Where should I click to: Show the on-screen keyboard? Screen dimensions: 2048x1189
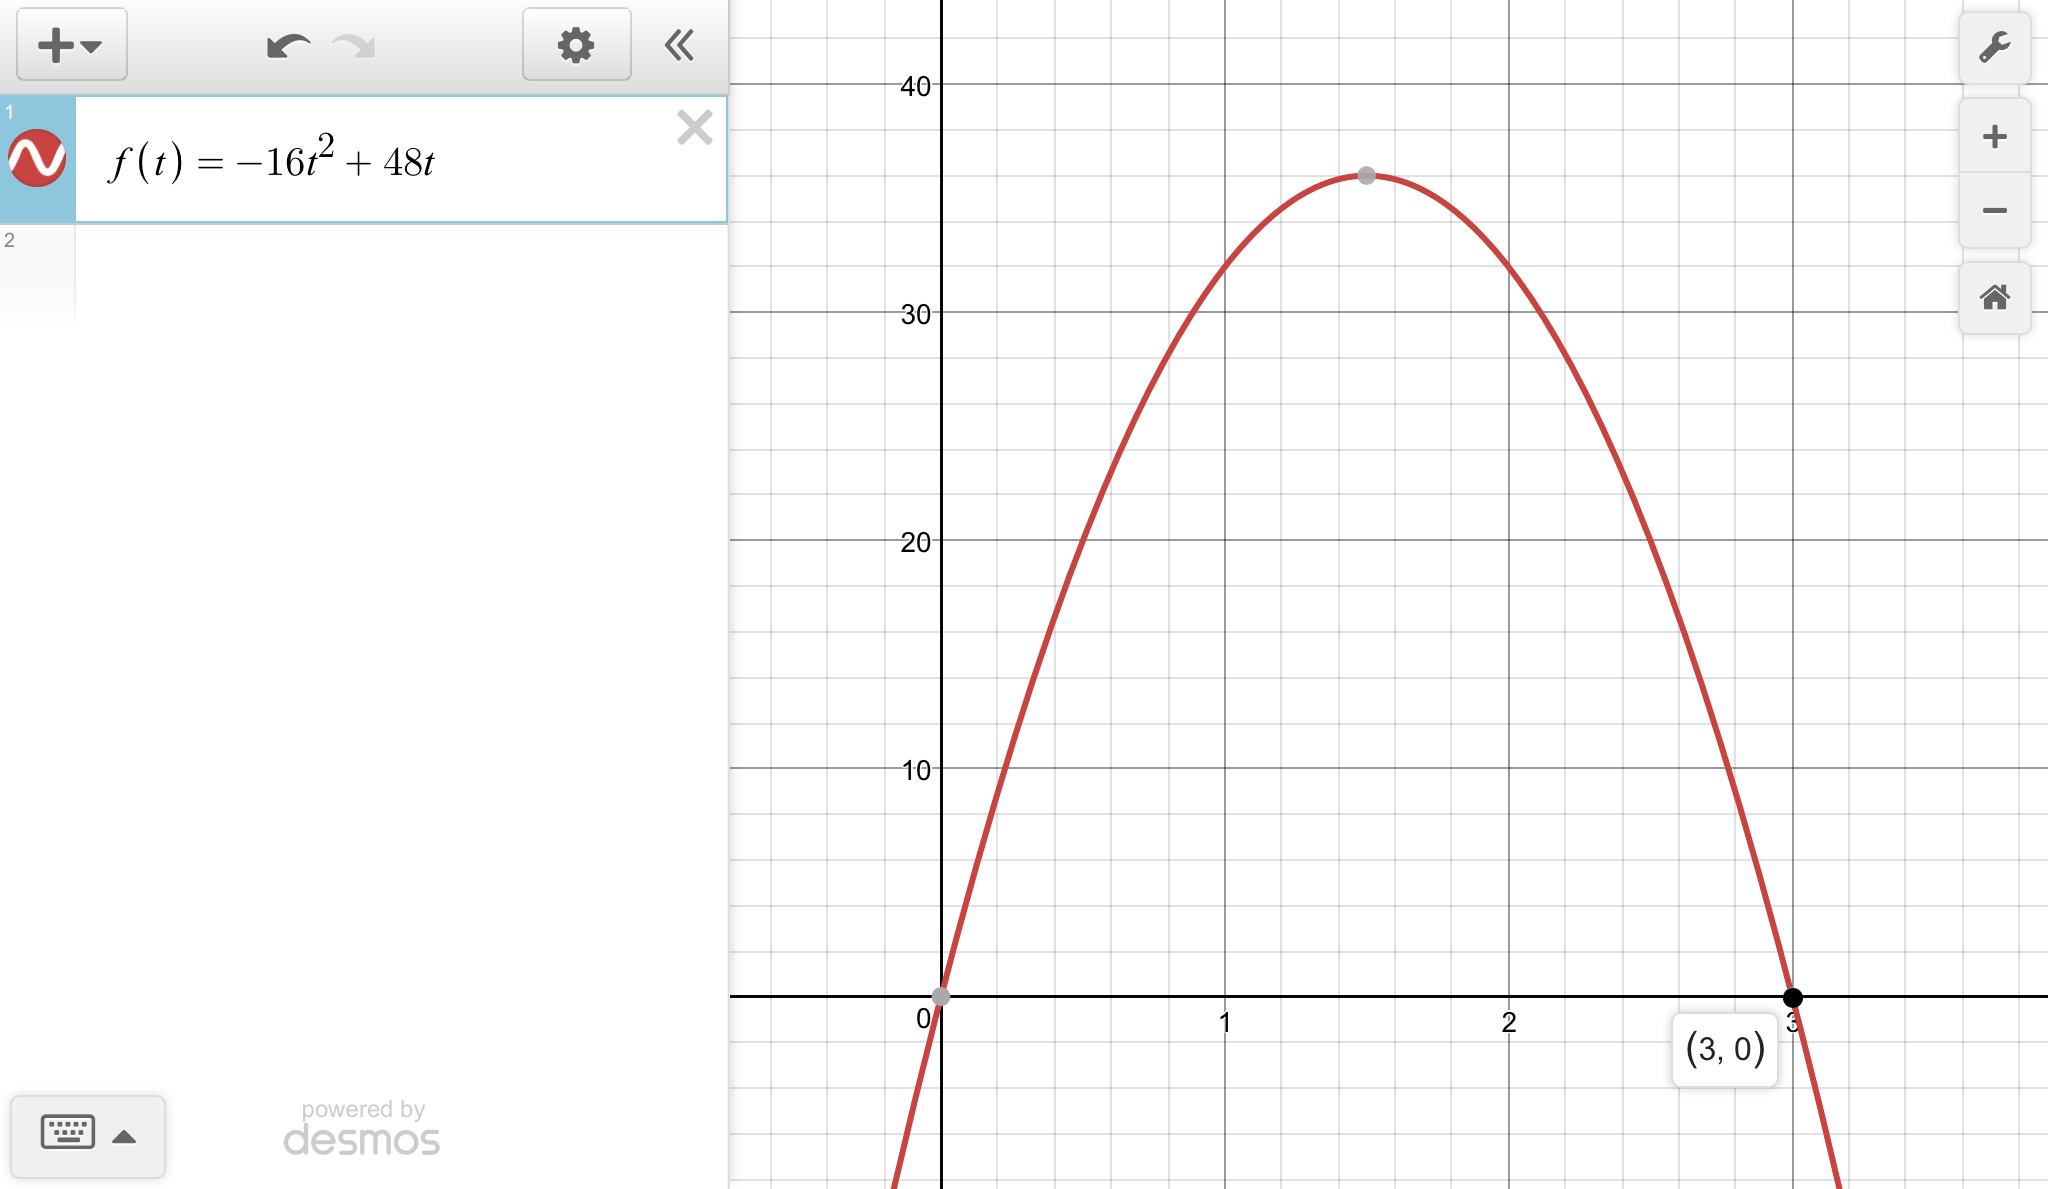click(68, 1133)
